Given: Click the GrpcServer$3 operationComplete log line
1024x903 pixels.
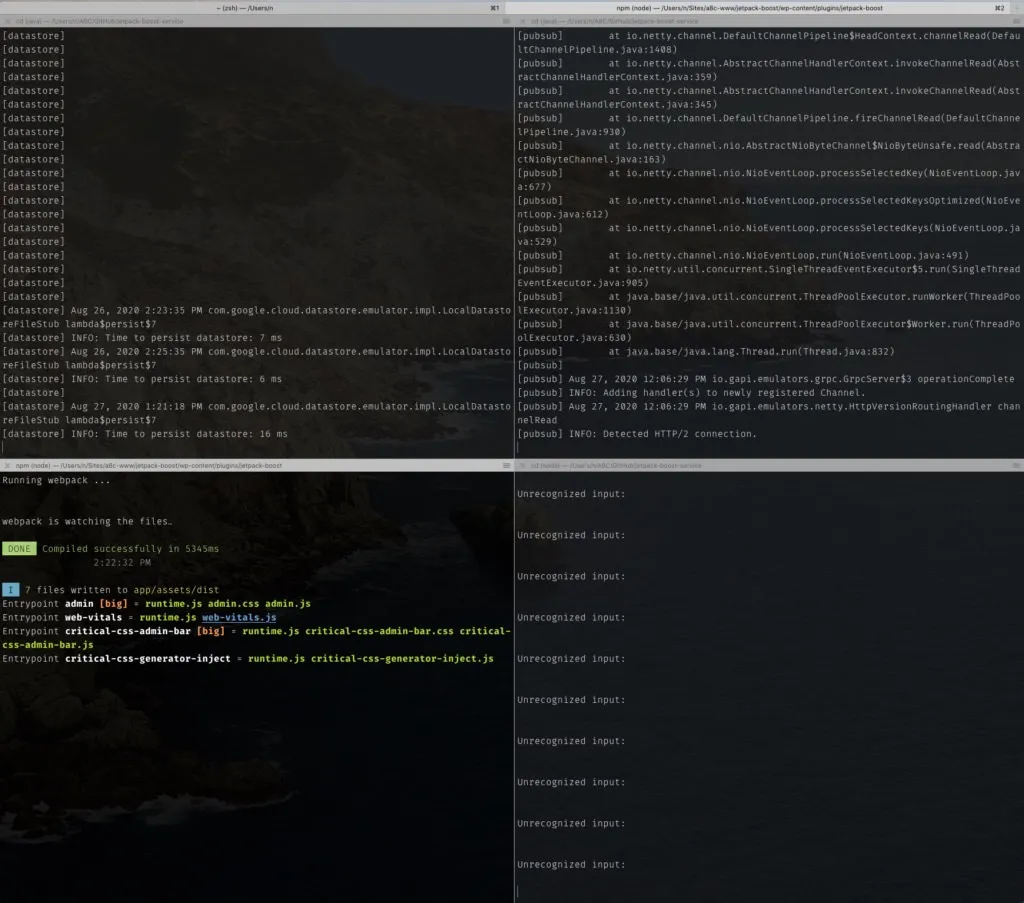Looking at the screenshot, I should tap(766, 379).
